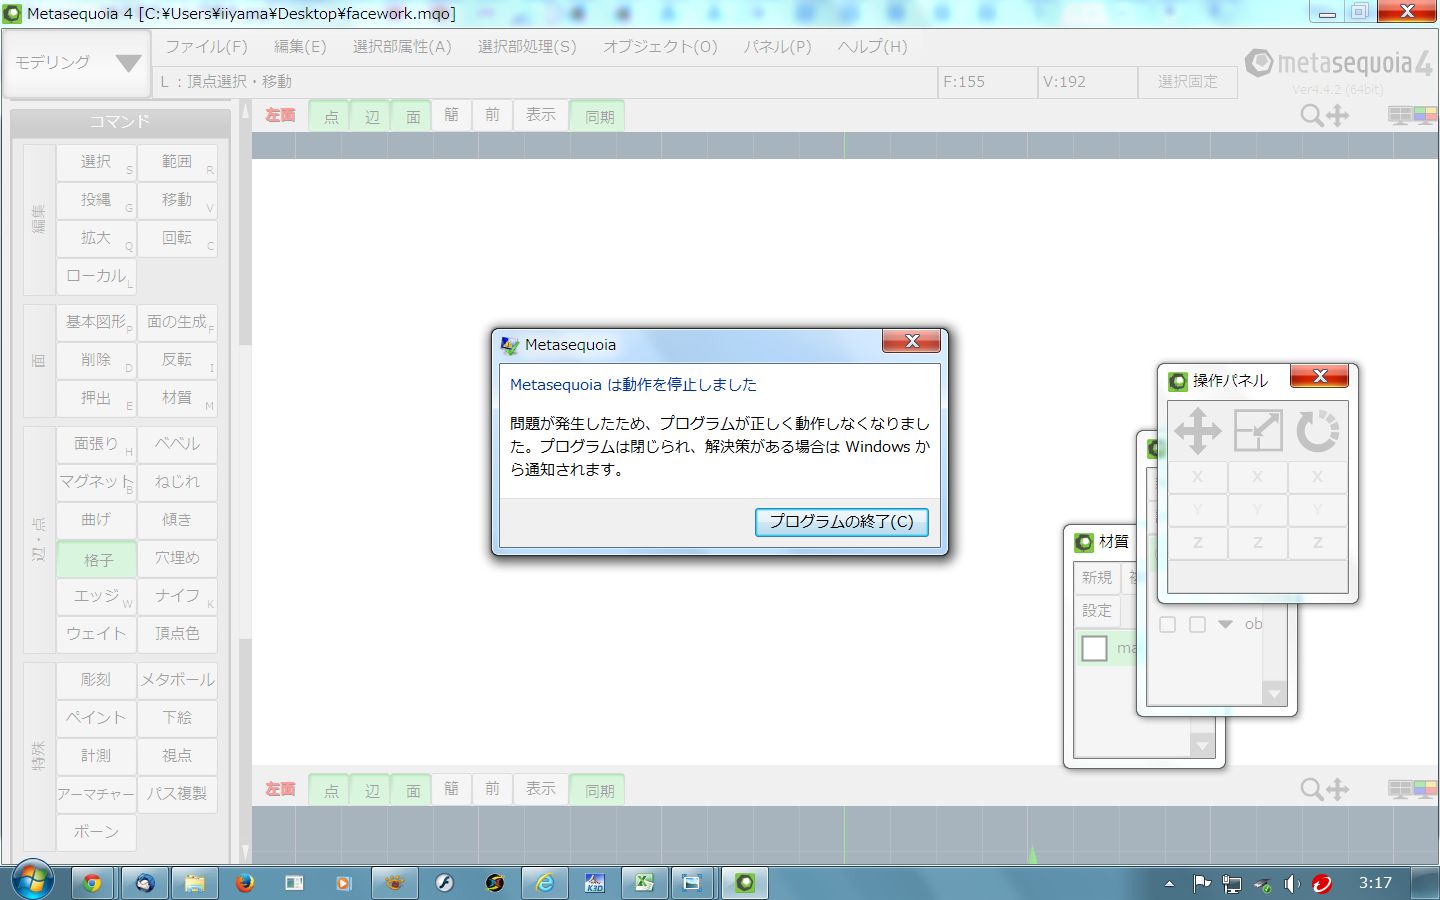Open the 表示 dropdown of bottom viewport
Screen dimensions: 1440x900
[541, 789]
